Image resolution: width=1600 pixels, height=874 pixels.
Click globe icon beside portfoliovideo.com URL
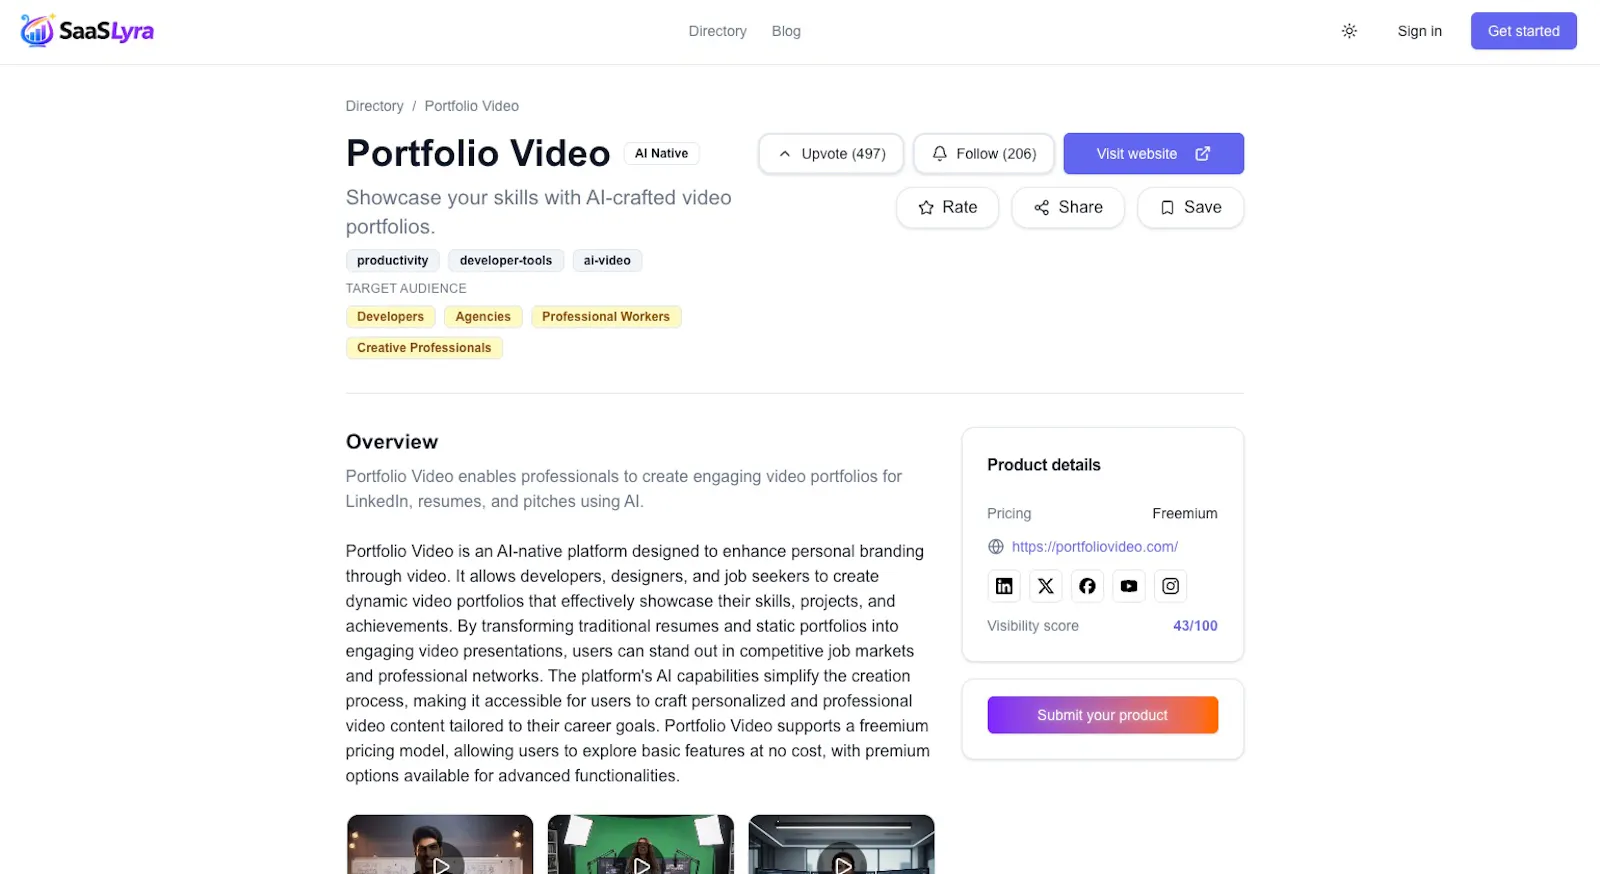point(996,547)
